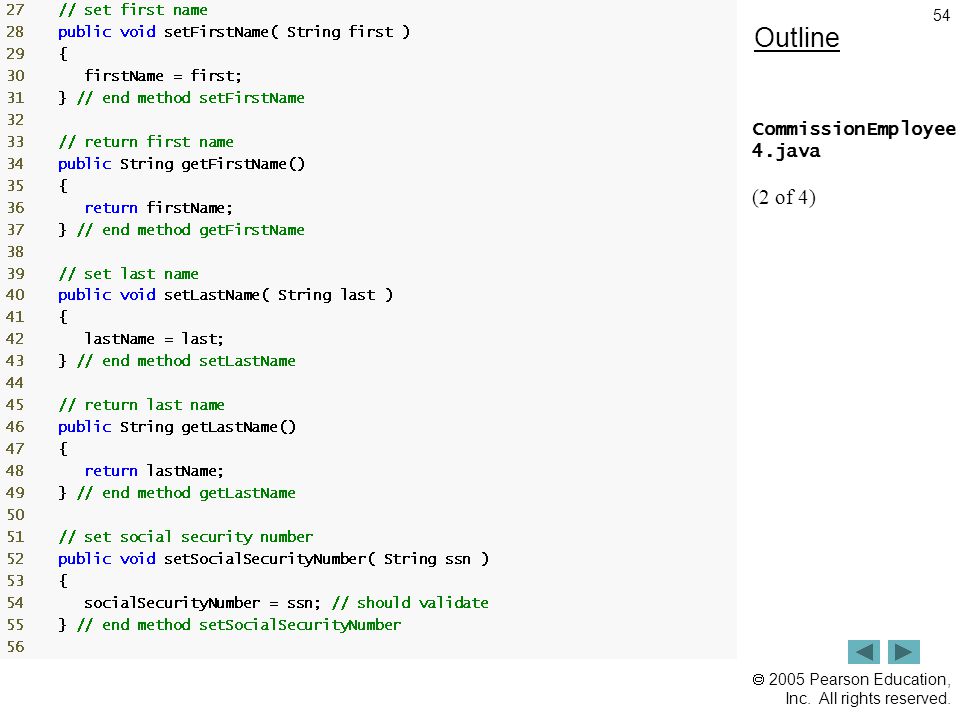This screenshot has width=960, height=720.
Task: Click the comment '// set first name'
Action: tap(133, 10)
